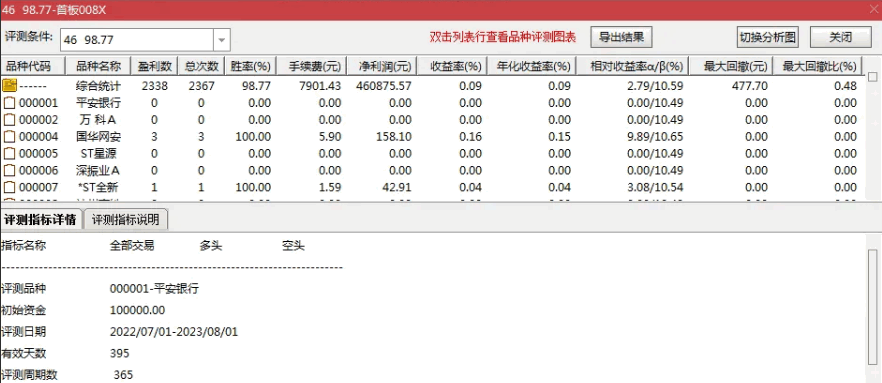Viewport: 882px width, 383px height.
Task: Click the small box atop the table scrollbar
Action: 872,78
